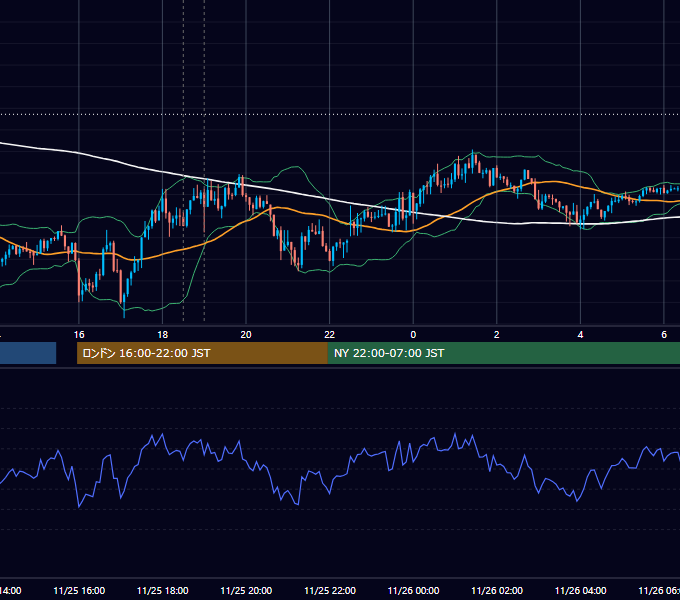Select the 11/25 16:00 date label
This screenshot has height=600, width=680.
click(79, 590)
